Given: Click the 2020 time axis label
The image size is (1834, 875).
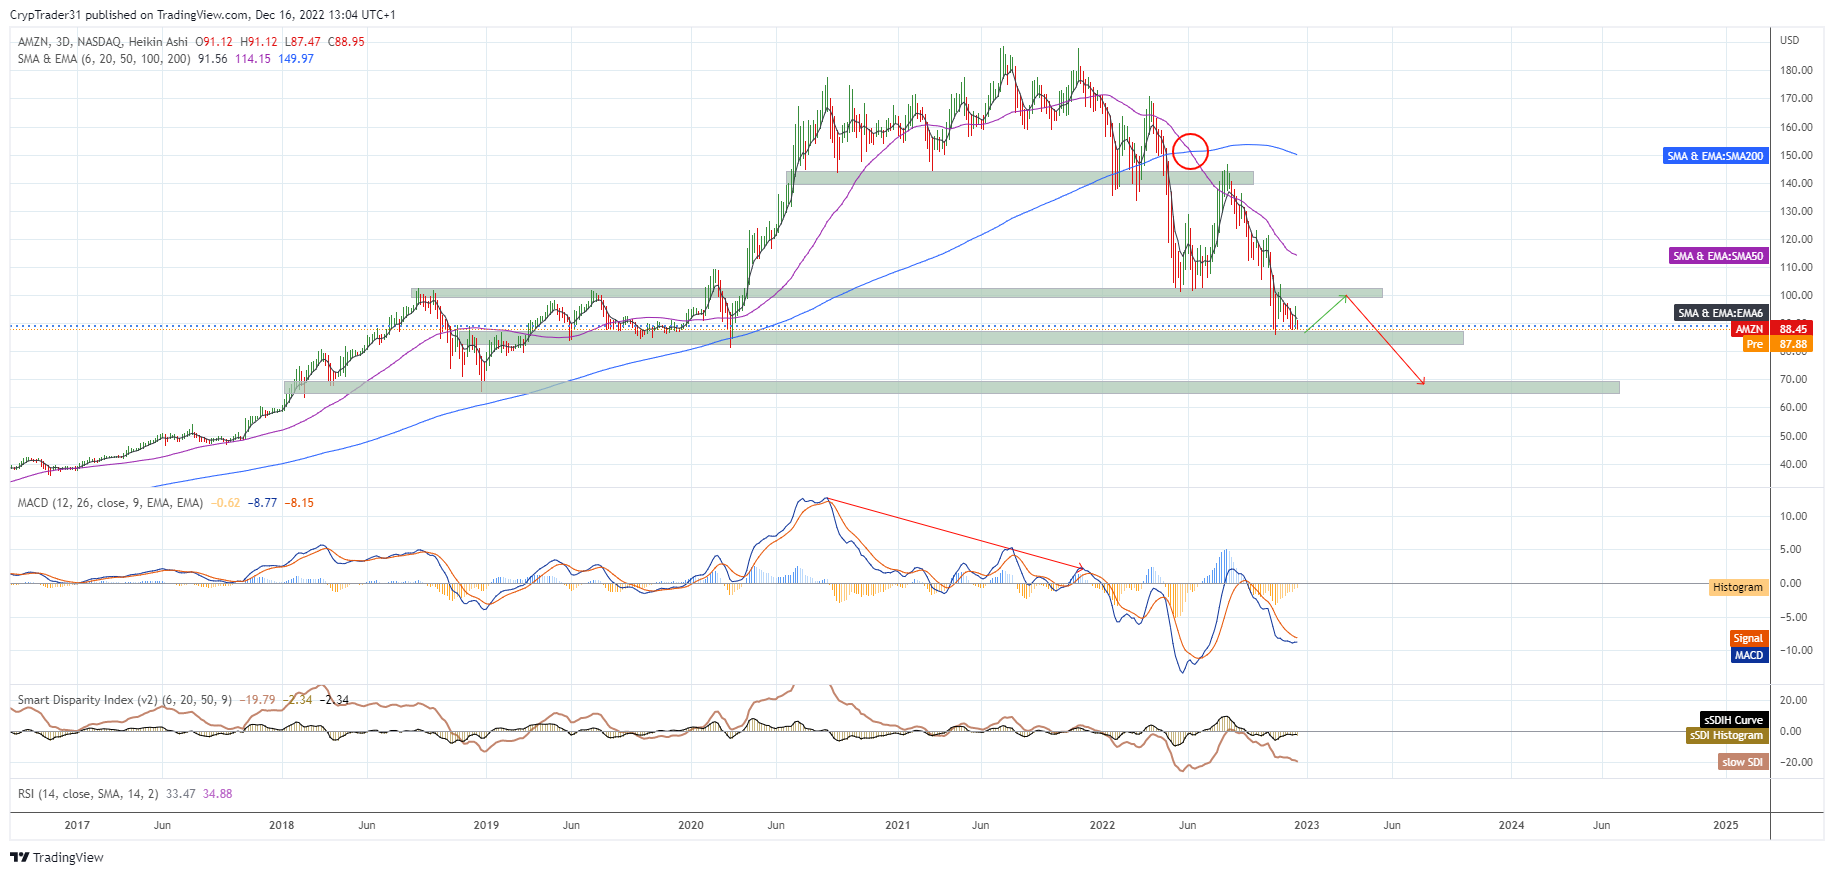Looking at the screenshot, I should point(691,826).
